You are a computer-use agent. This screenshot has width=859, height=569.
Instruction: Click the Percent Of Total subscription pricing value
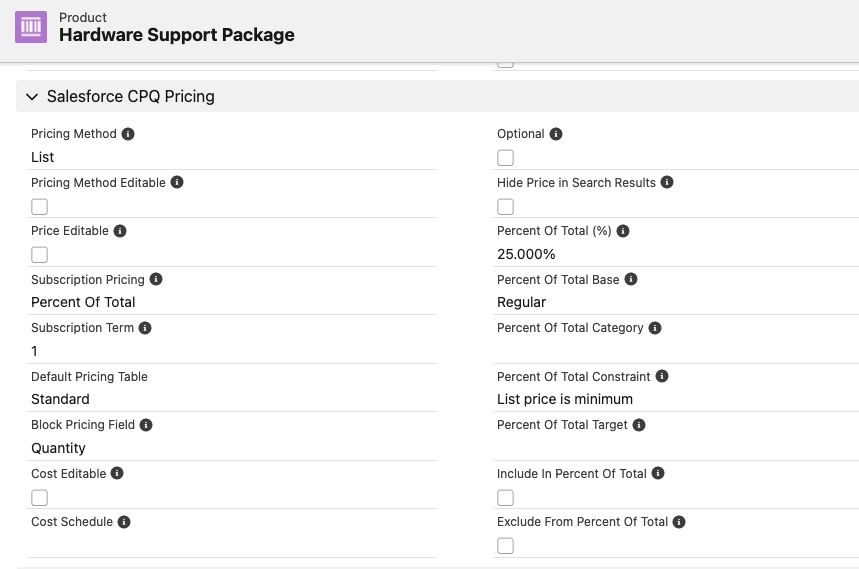(83, 302)
